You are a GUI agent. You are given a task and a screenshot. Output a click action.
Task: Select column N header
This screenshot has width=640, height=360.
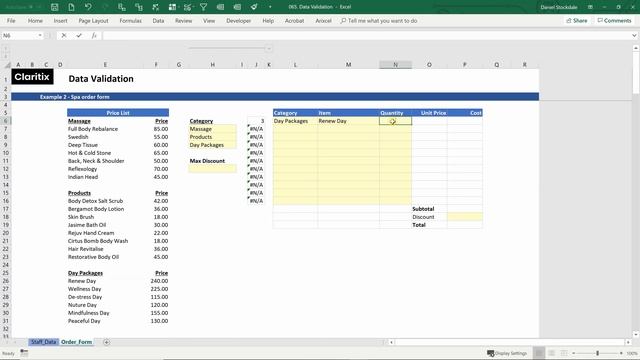point(395,64)
